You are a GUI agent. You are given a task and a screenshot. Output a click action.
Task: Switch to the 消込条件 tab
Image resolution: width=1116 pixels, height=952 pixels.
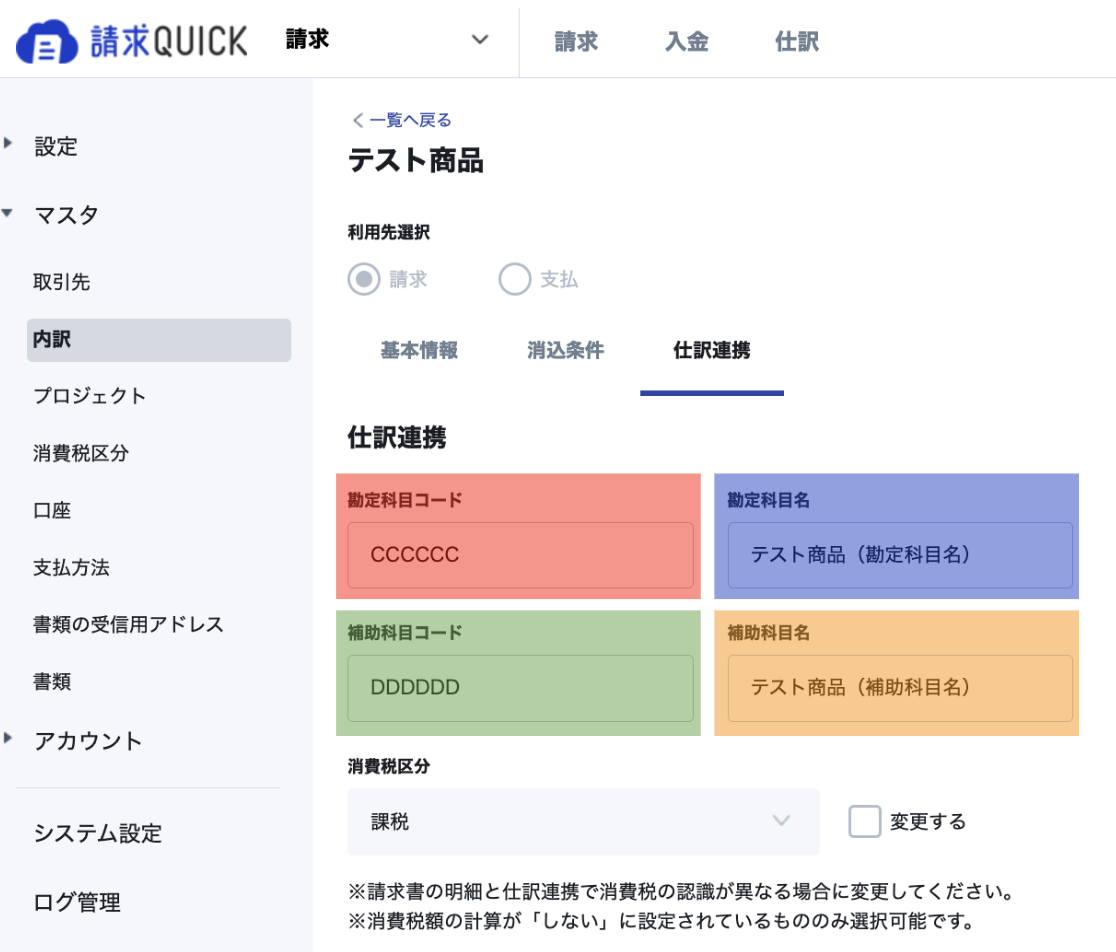565,350
